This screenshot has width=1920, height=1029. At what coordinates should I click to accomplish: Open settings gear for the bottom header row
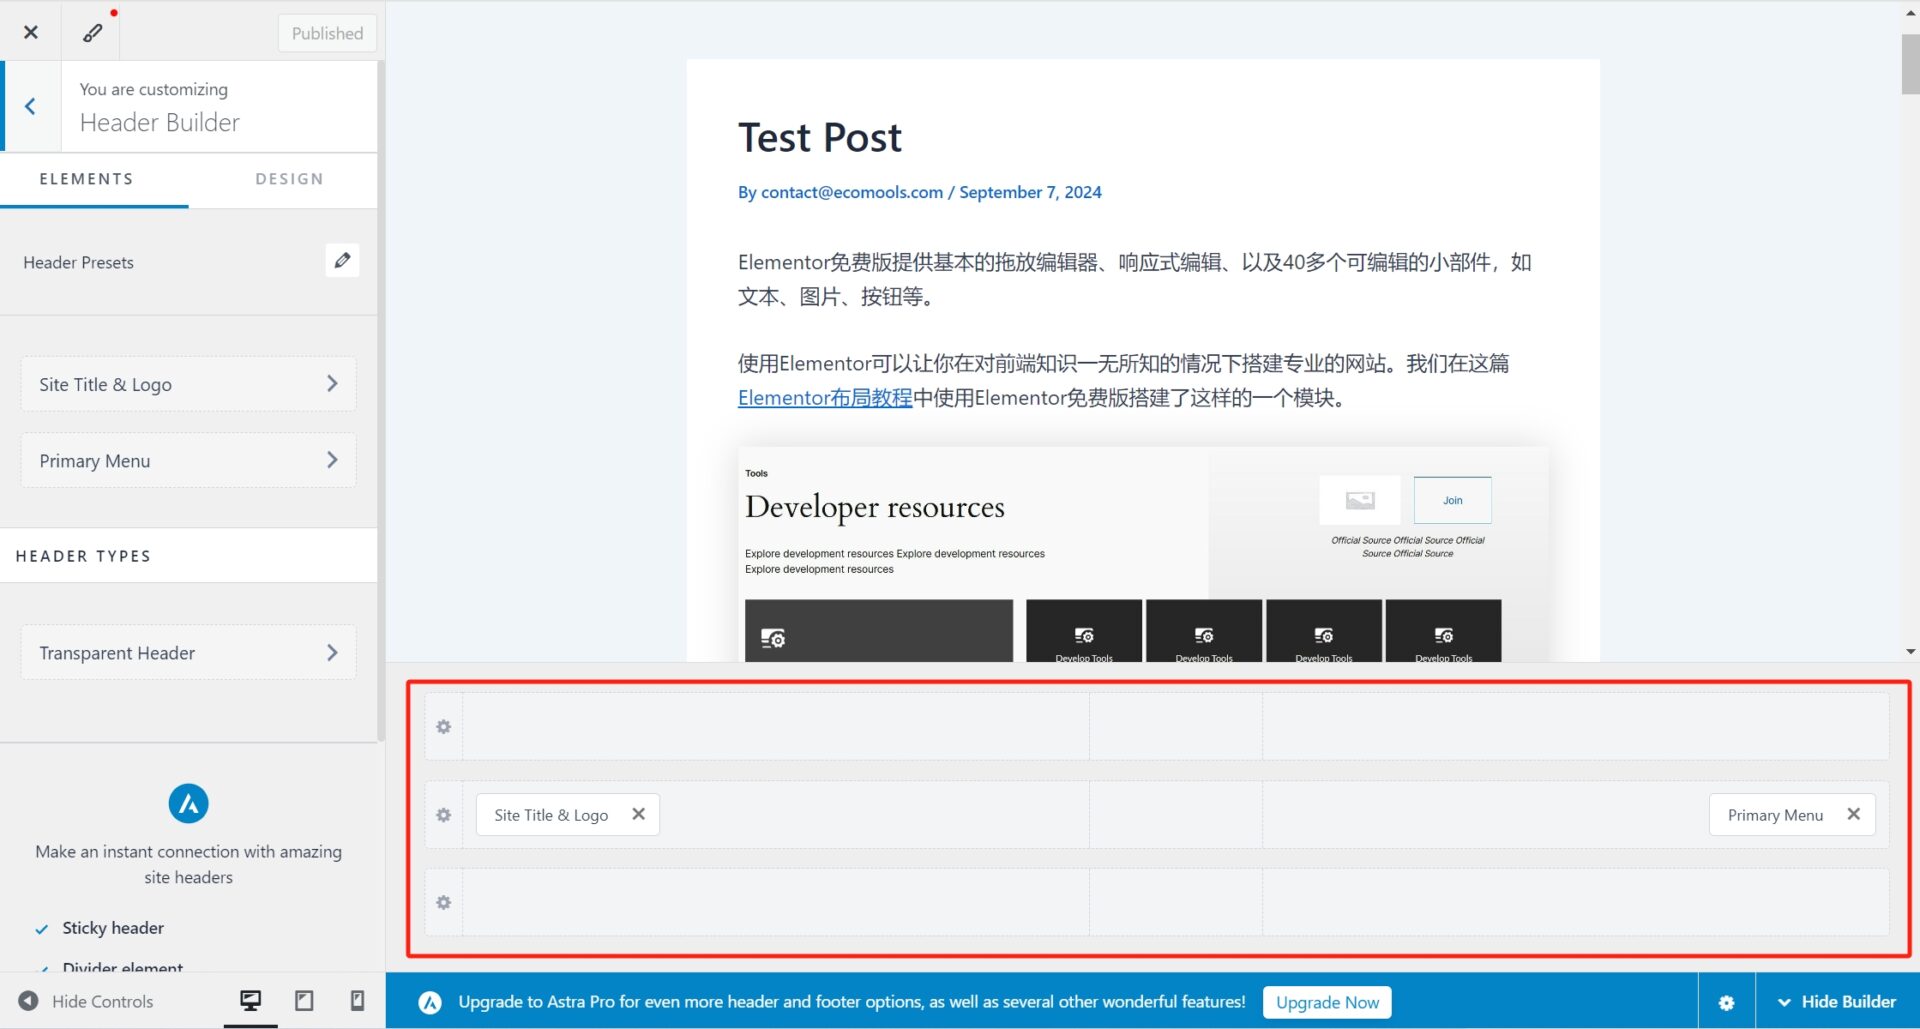click(x=444, y=903)
